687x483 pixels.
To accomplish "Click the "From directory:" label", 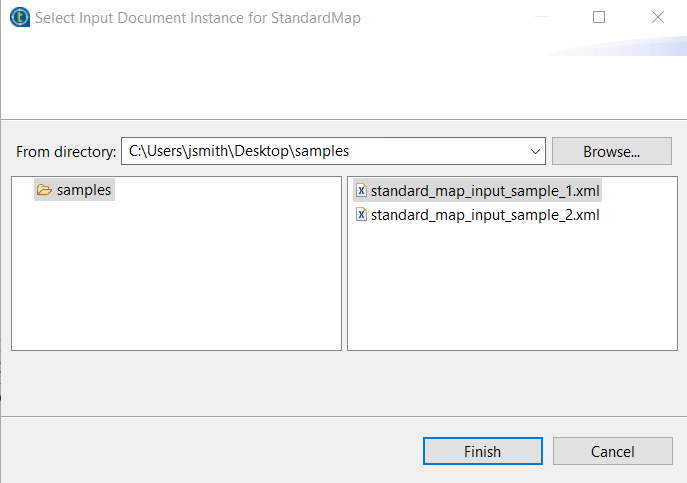I will [x=66, y=152].
